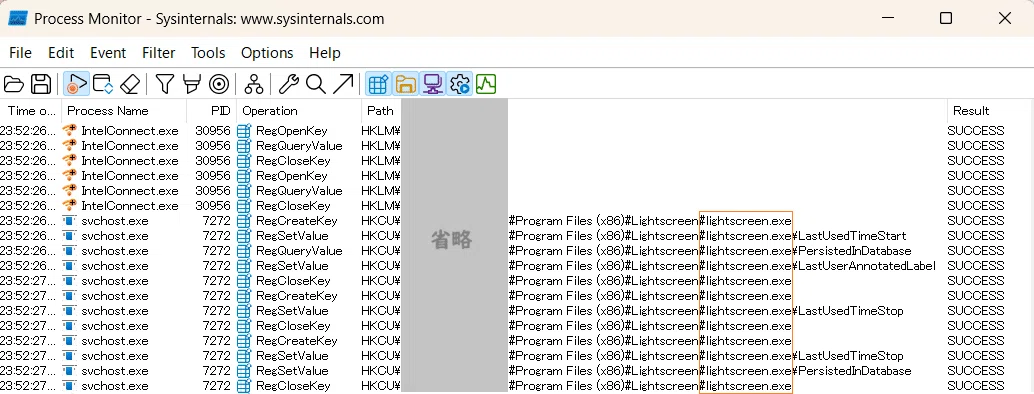The height and width of the screenshot is (394, 1034).
Task: Open the Event menu
Action: (108, 53)
